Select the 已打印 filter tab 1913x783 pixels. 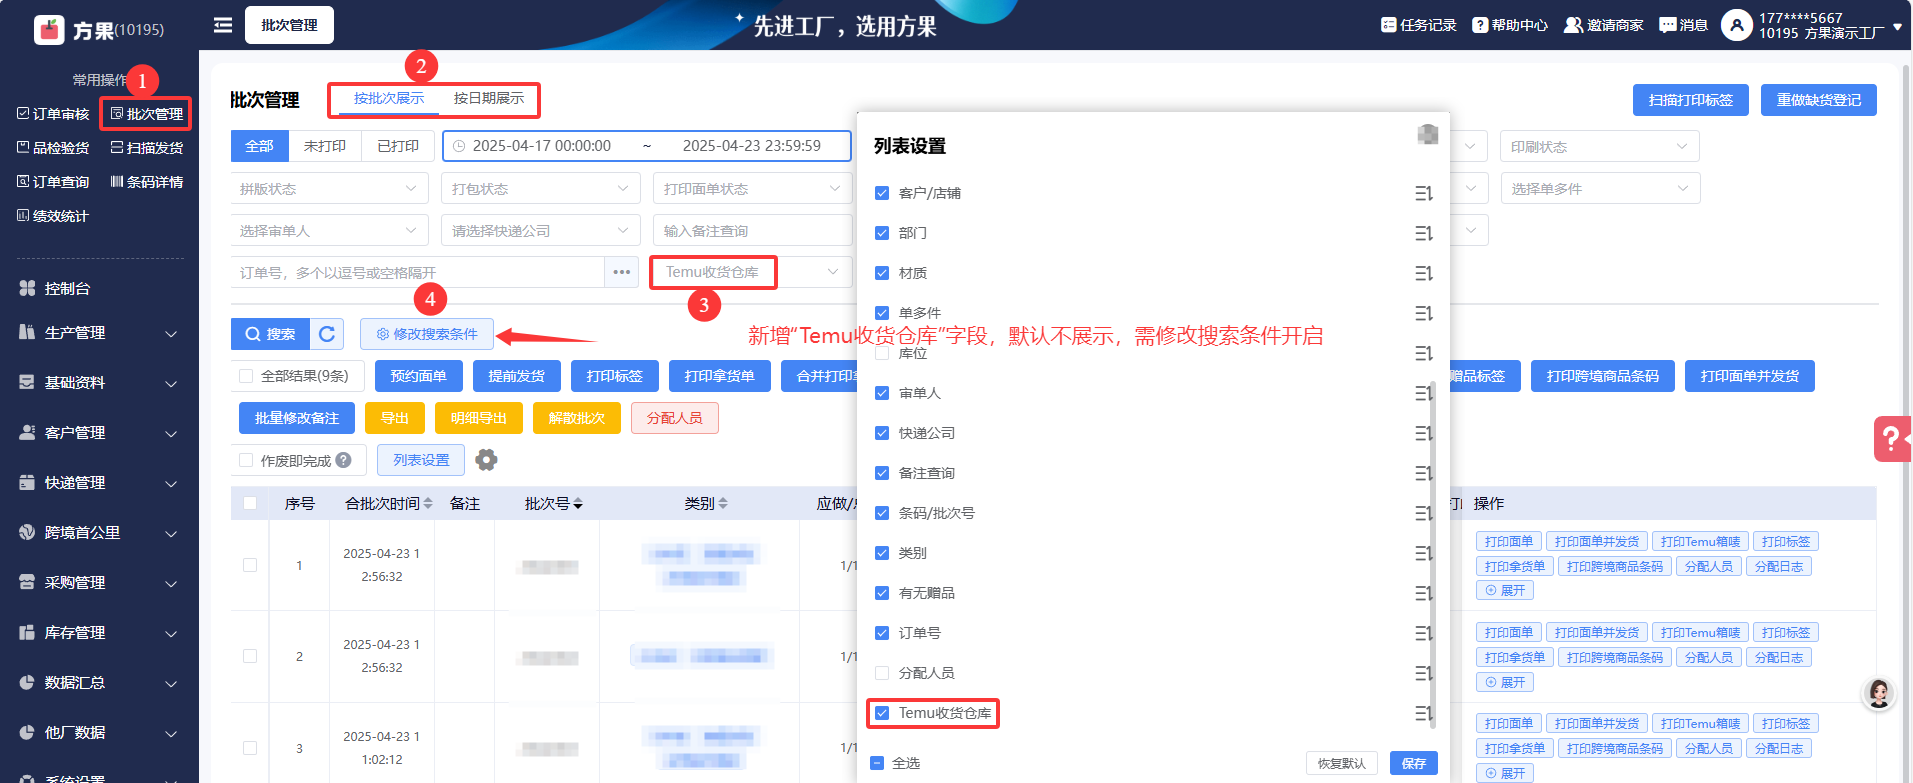[398, 146]
